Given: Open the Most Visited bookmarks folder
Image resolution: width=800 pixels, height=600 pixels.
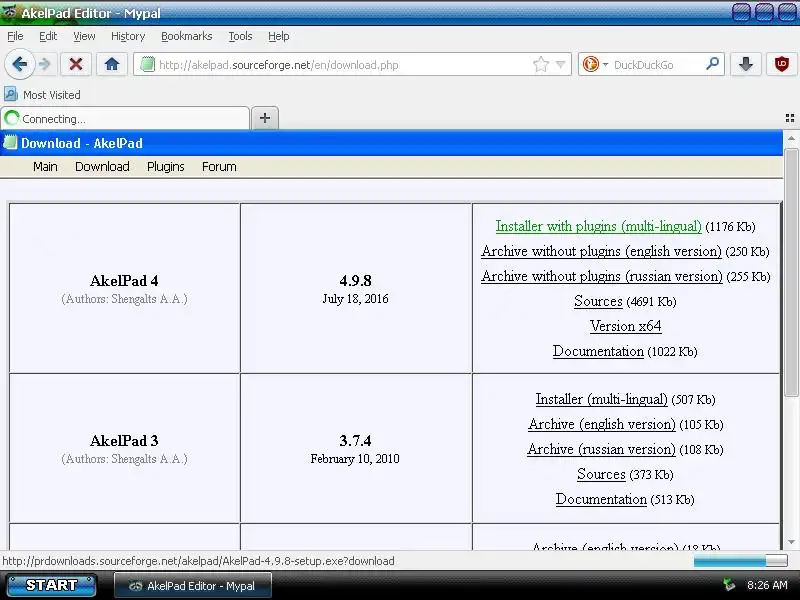Looking at the screenshot, I should click(x=43, y=95).
